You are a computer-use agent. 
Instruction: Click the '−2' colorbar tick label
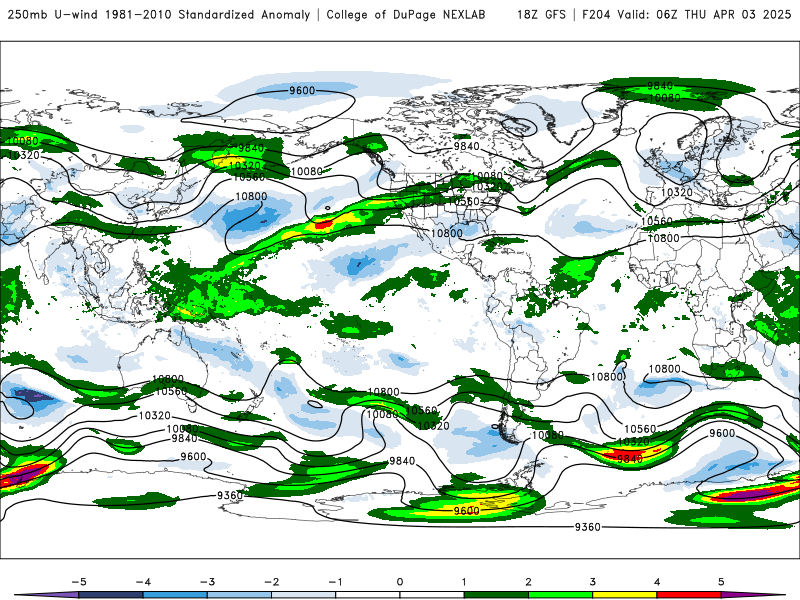[271, 582]
